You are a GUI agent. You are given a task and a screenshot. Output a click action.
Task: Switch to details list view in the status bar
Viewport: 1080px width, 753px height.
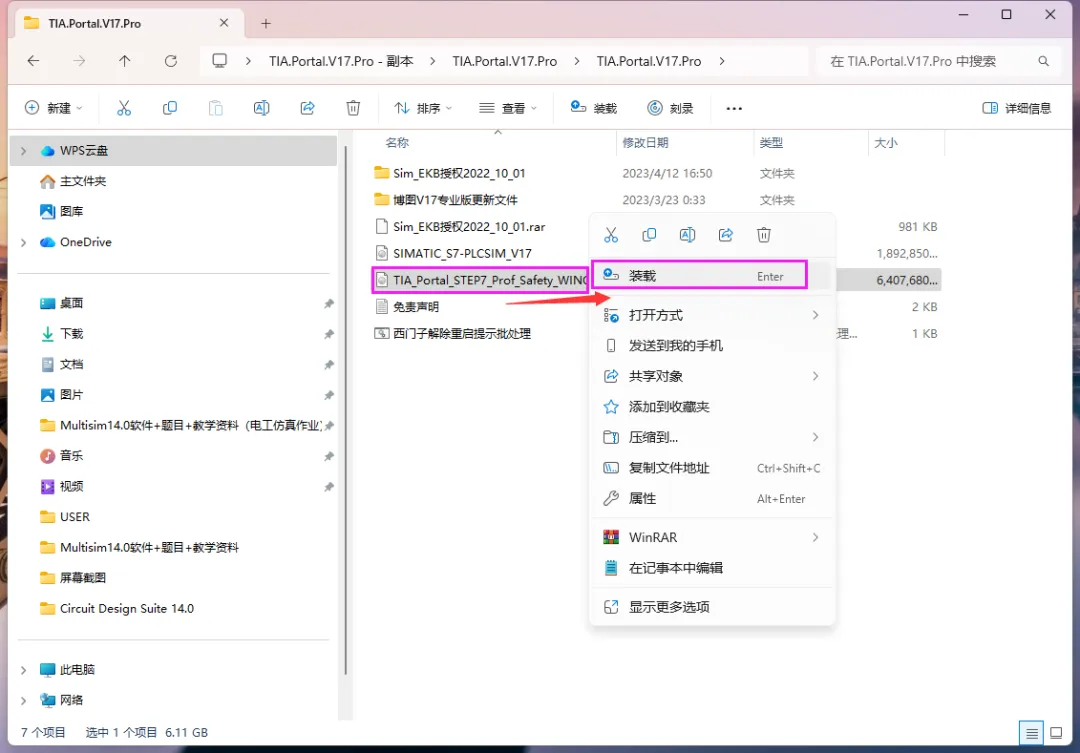(x=1031, y=733)
